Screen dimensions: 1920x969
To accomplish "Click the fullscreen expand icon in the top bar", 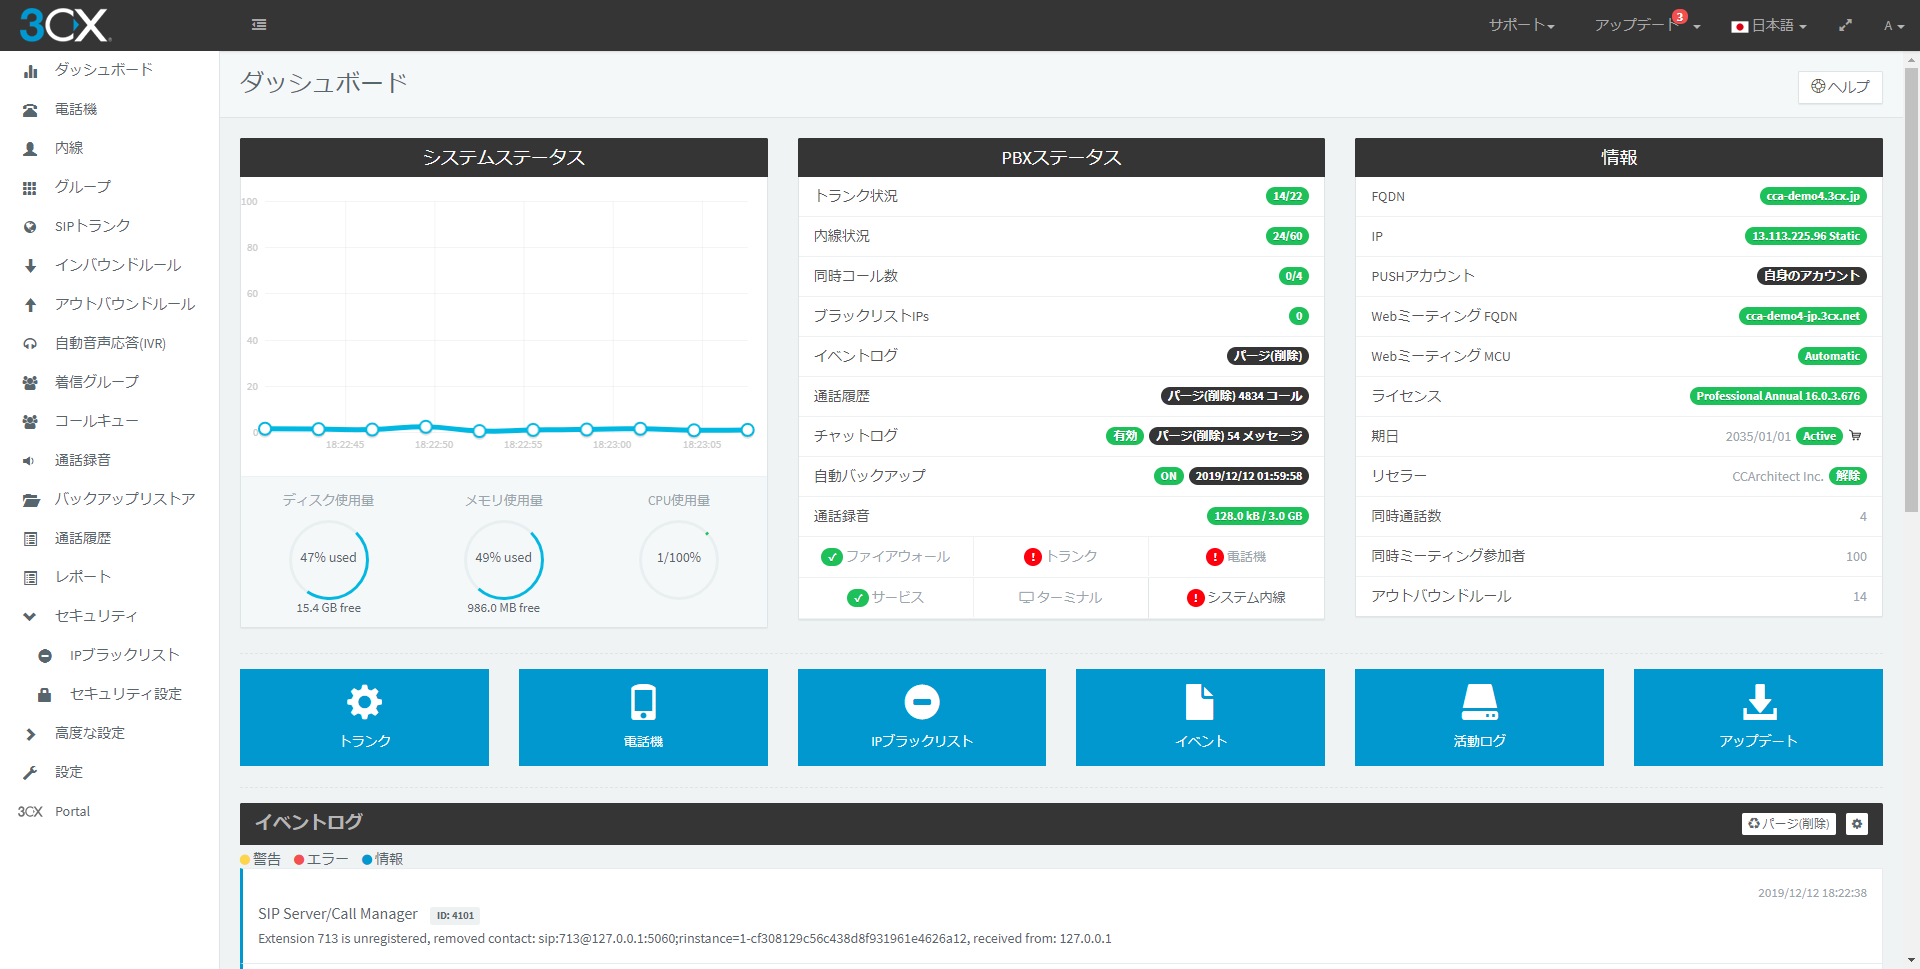I will coord(1845,25).
